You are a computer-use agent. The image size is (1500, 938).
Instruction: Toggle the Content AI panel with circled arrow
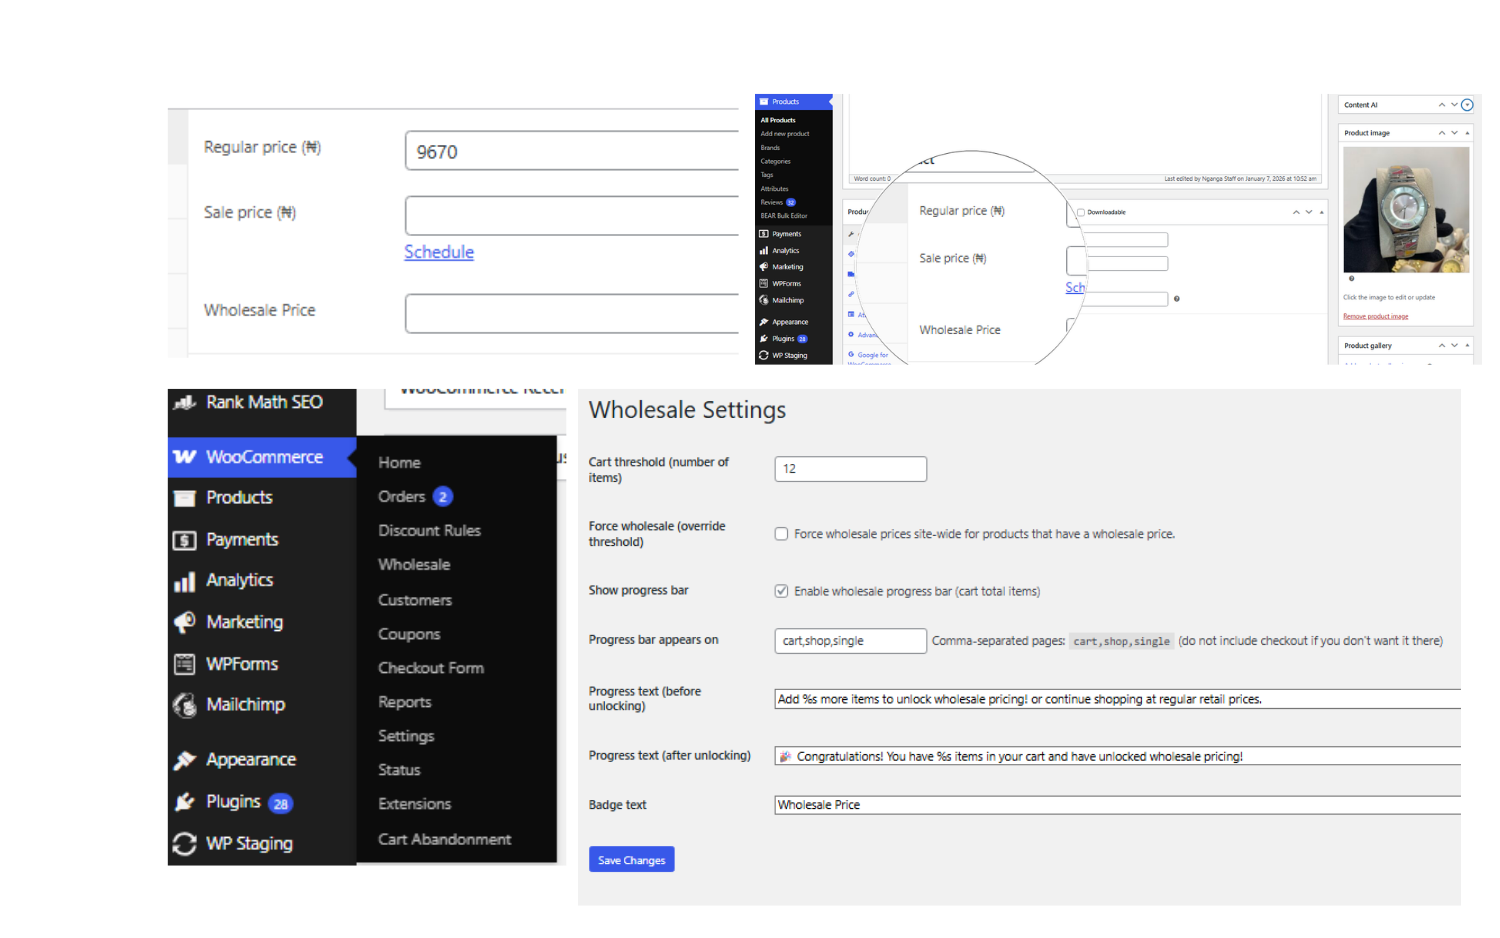coord(1467,105)
